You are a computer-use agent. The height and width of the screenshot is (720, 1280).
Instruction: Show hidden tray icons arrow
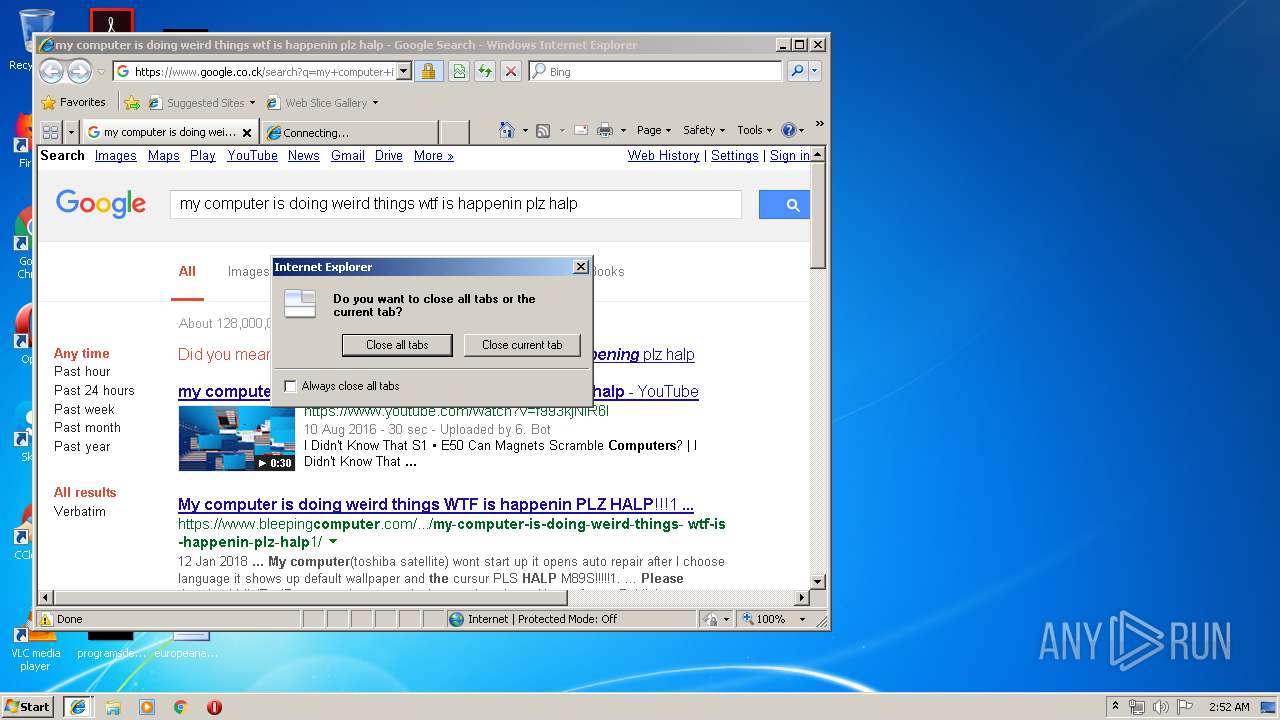tap(1115, 706)
